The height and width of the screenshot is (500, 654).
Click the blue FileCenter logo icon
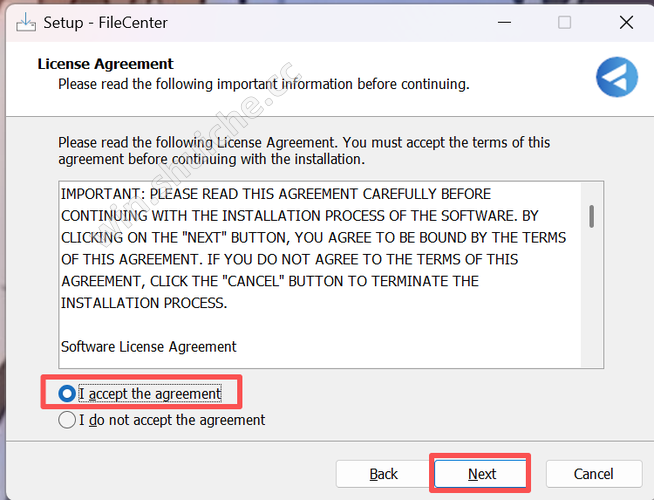tap(616, 77)
